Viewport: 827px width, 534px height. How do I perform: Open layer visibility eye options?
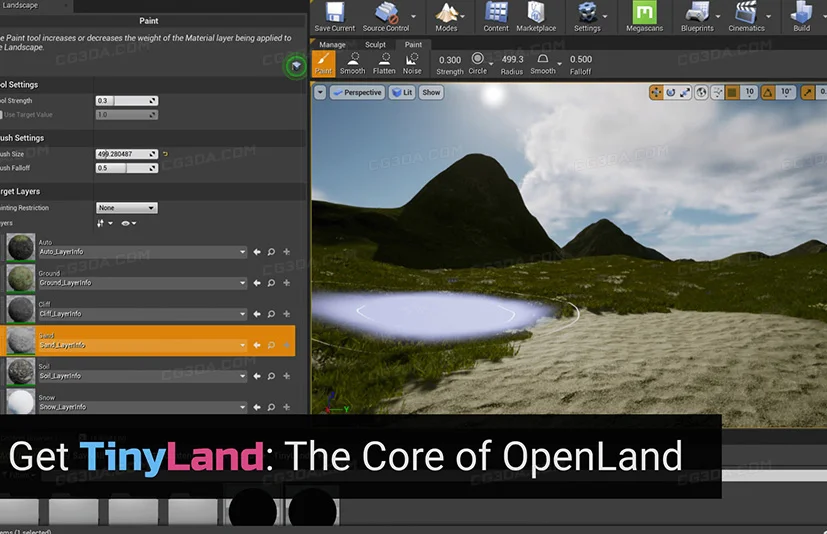[x=128, y=224]
